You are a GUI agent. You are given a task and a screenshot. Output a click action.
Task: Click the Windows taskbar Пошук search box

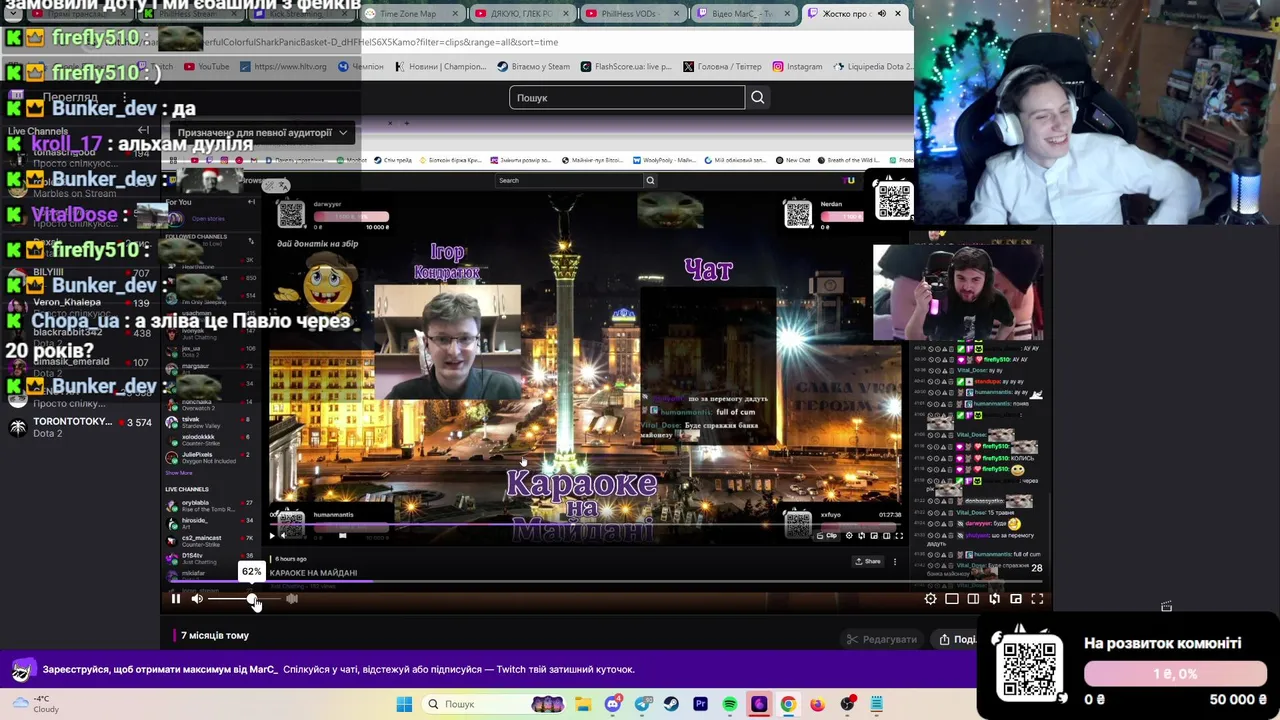(x=495, y=704)
